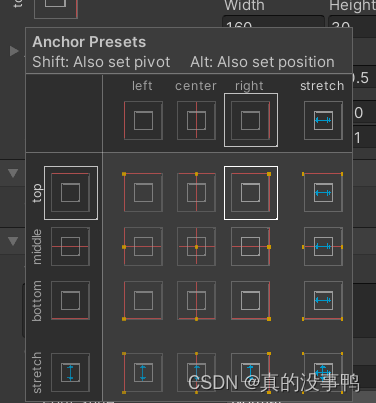Expand the collapsed foldout arrow beside panel
The height and width of the screenshot is (403, 376).
coord(14,51)
